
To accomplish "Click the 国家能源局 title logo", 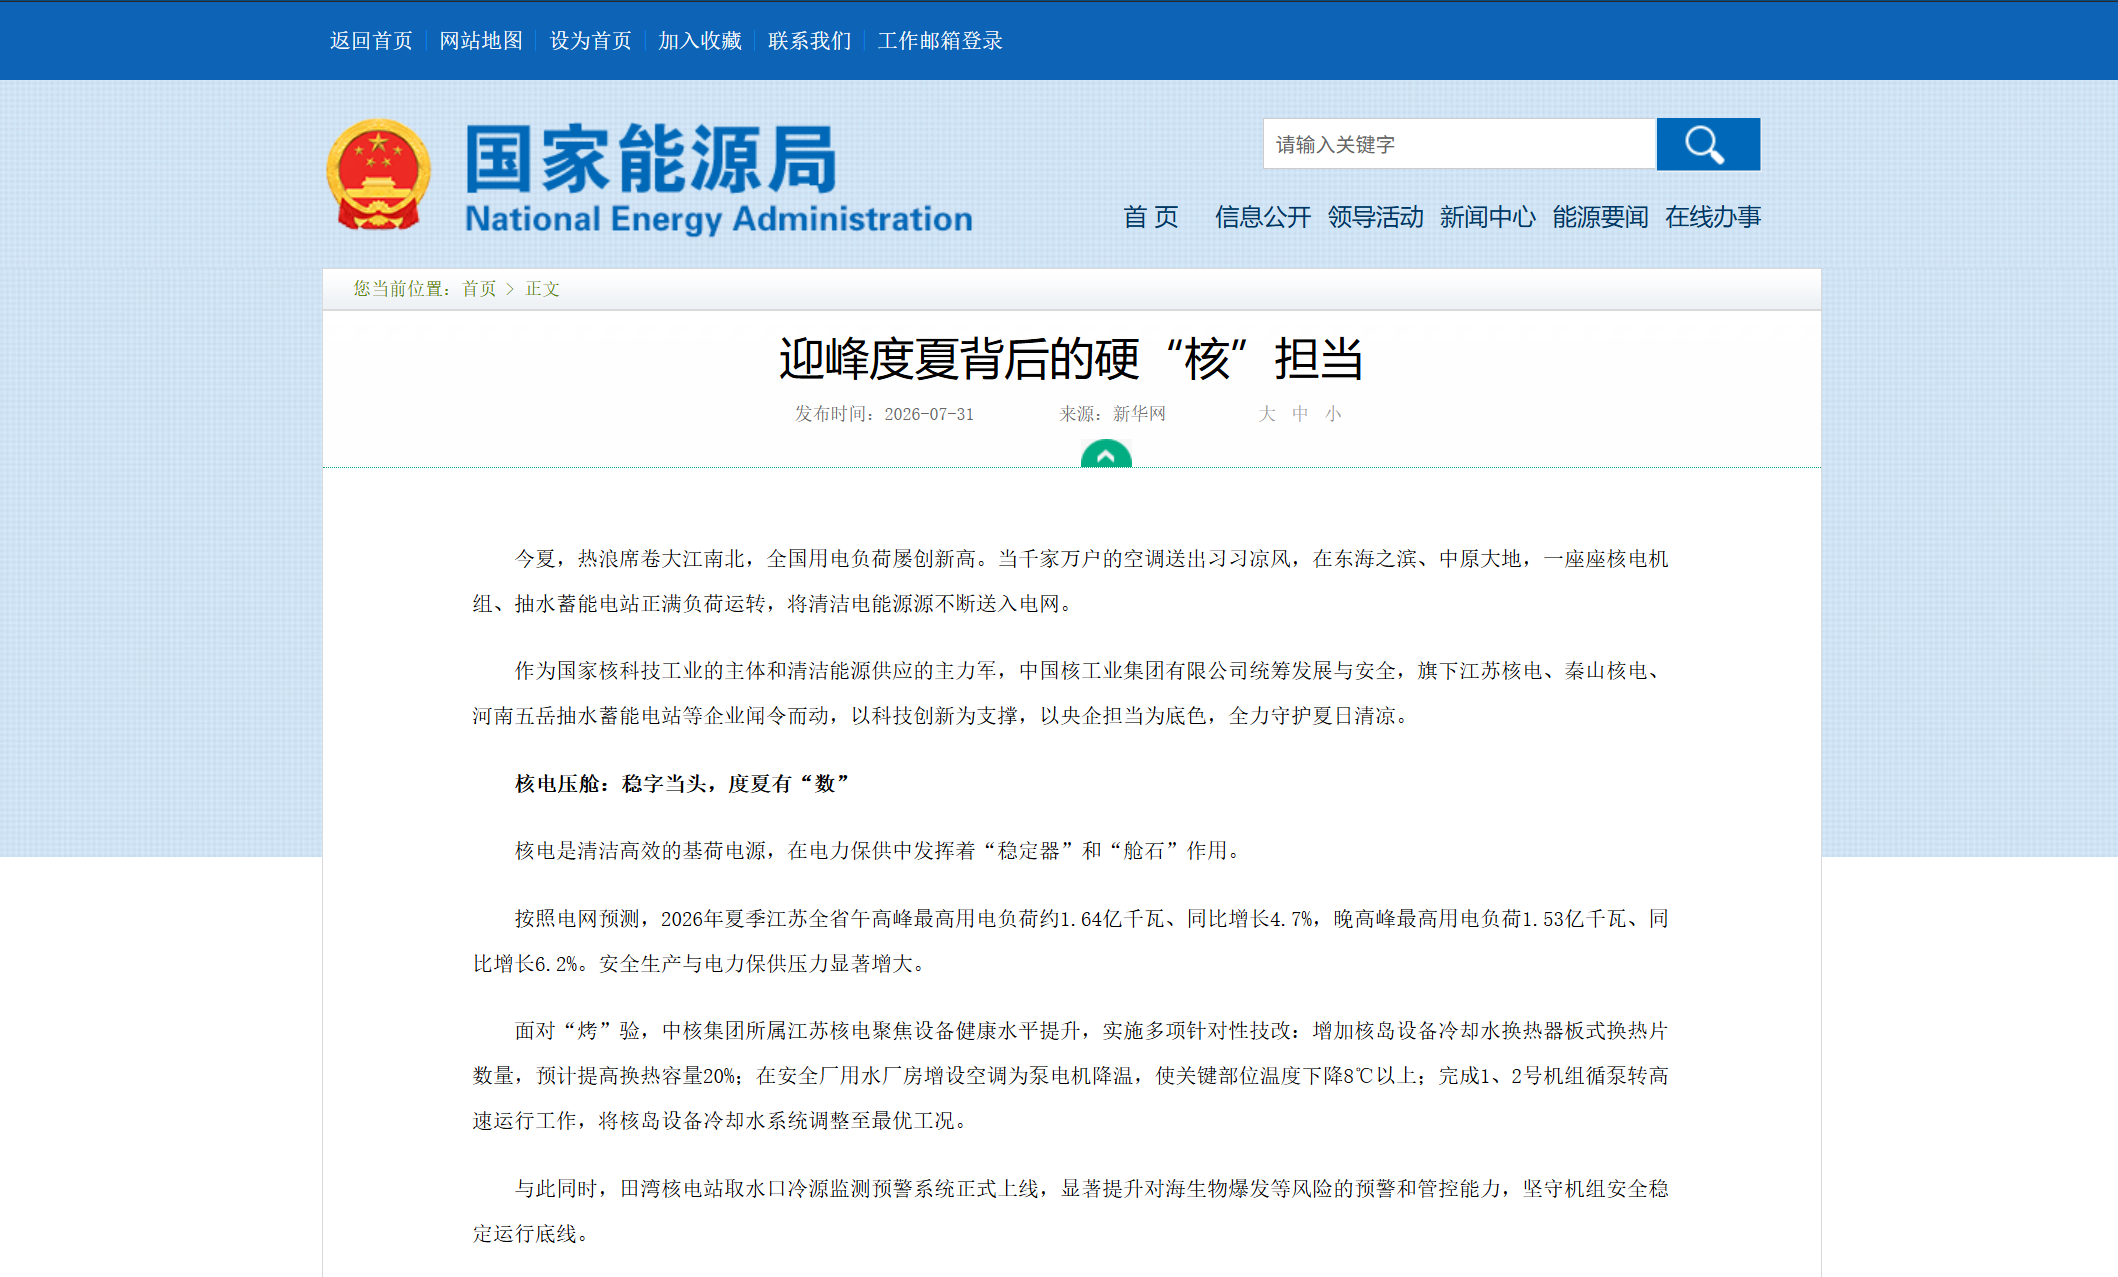I will [x=719, y=179].
